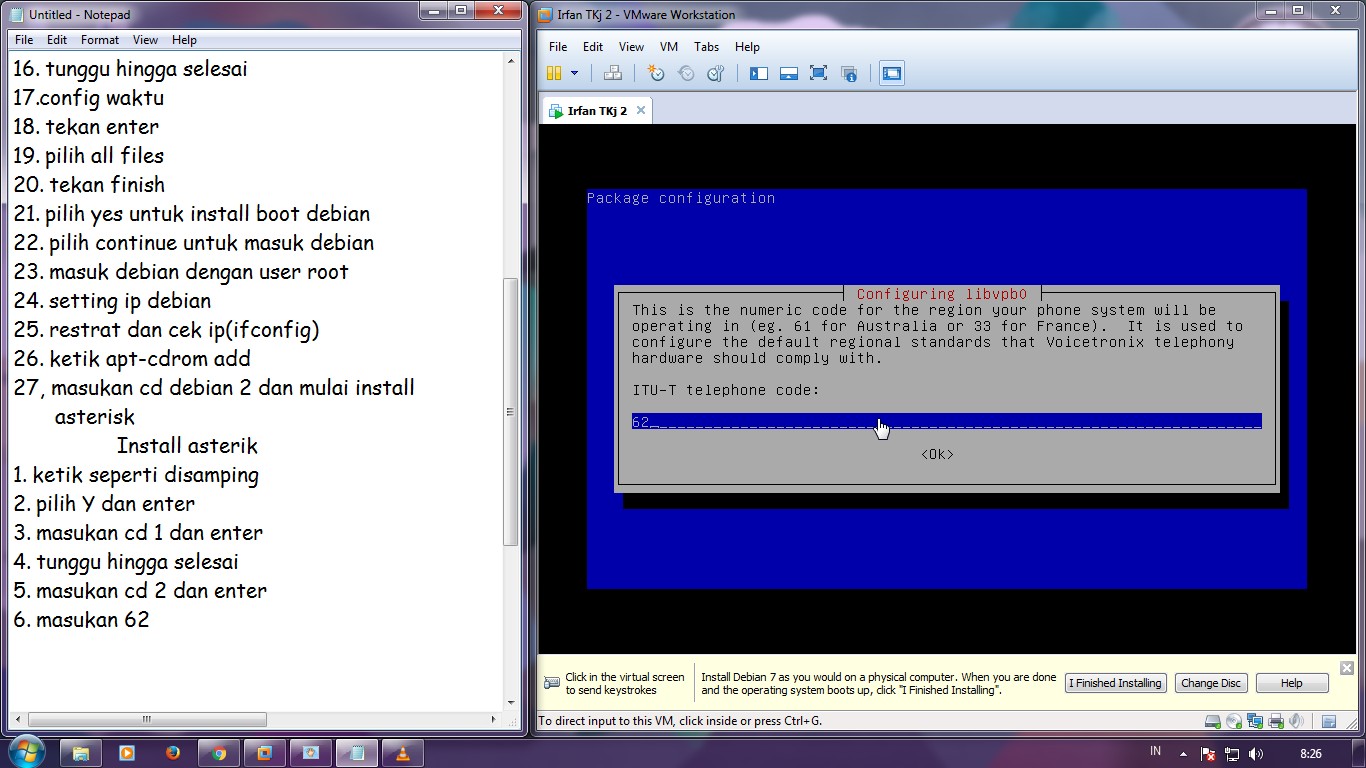Click keyboard icon in install info bar
This screenshot has height=768, width=1366.
point(552,683)
